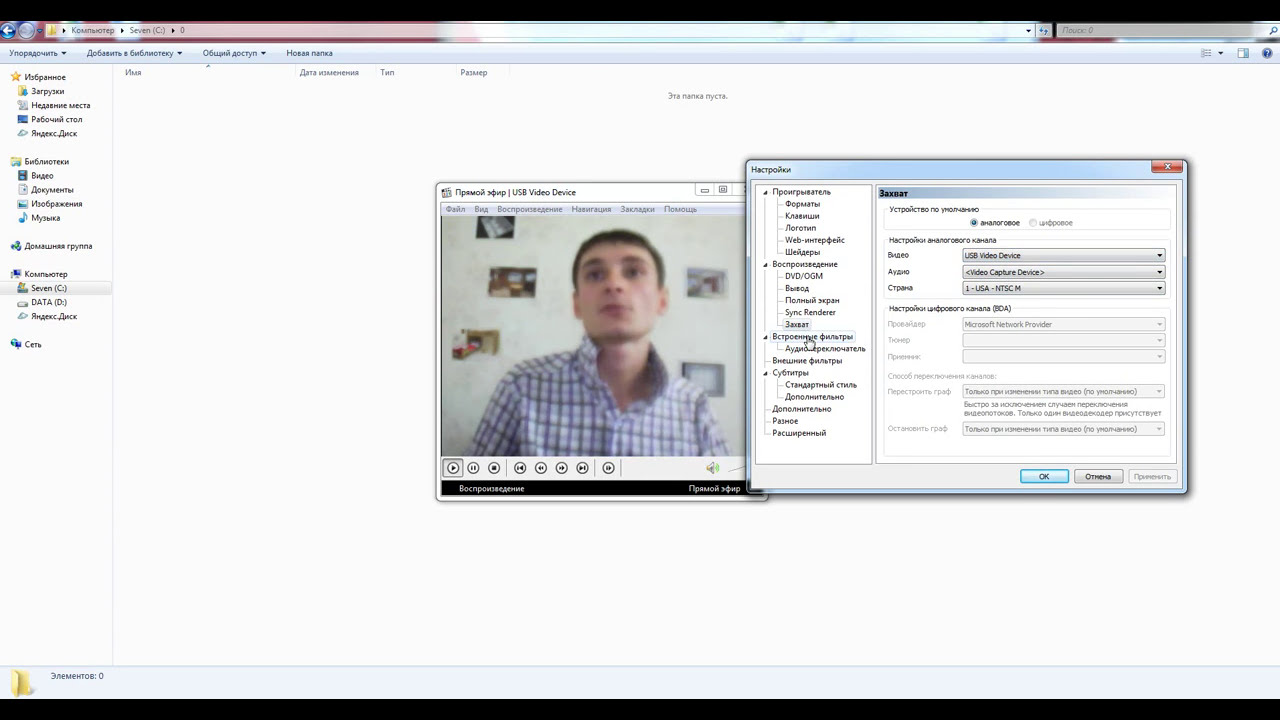This screenshot has width=1280, height=720.
Task: Select Разное in settings tree
Action: coord(785,421)
